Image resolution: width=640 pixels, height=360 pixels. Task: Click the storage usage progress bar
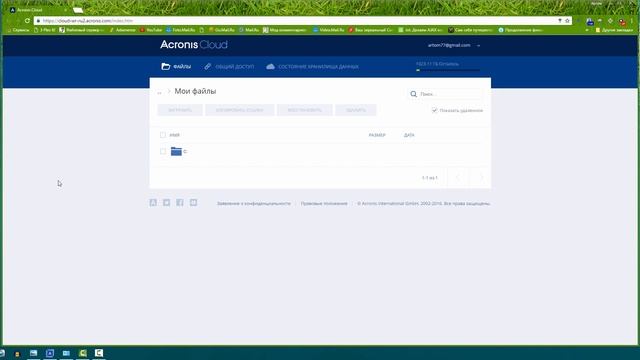447,70
